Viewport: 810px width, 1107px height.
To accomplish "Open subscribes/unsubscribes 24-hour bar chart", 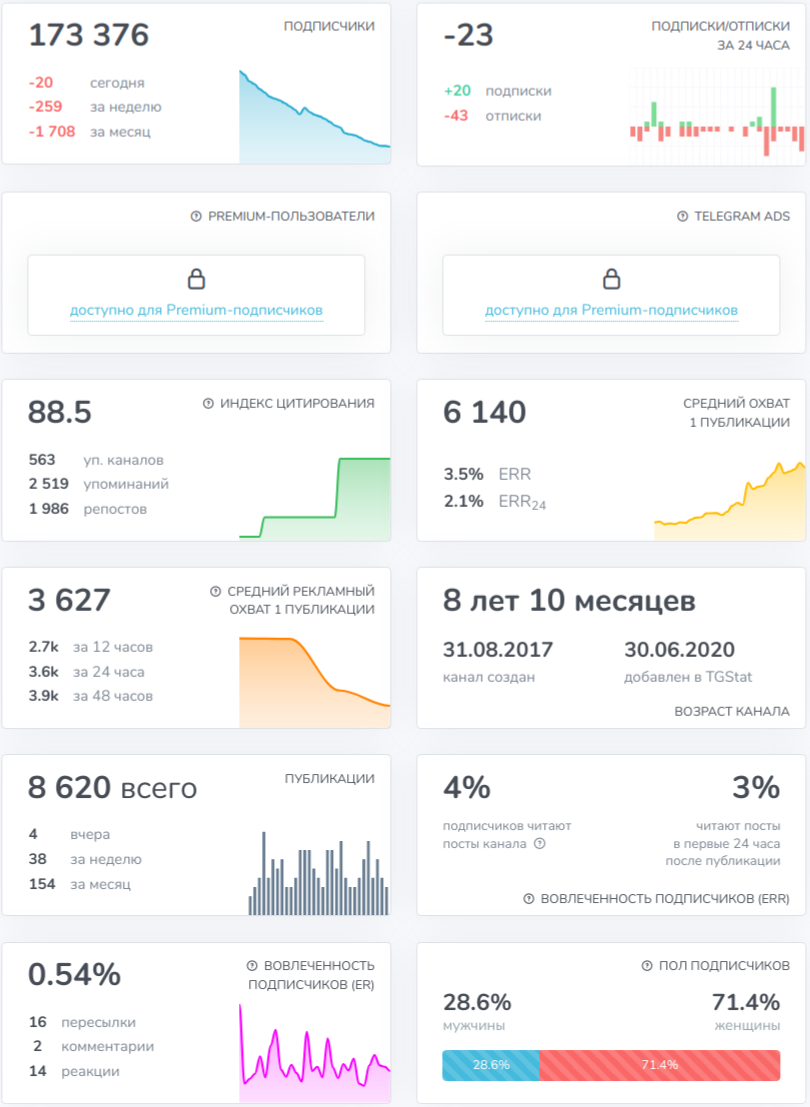I will tap(716, 116).
